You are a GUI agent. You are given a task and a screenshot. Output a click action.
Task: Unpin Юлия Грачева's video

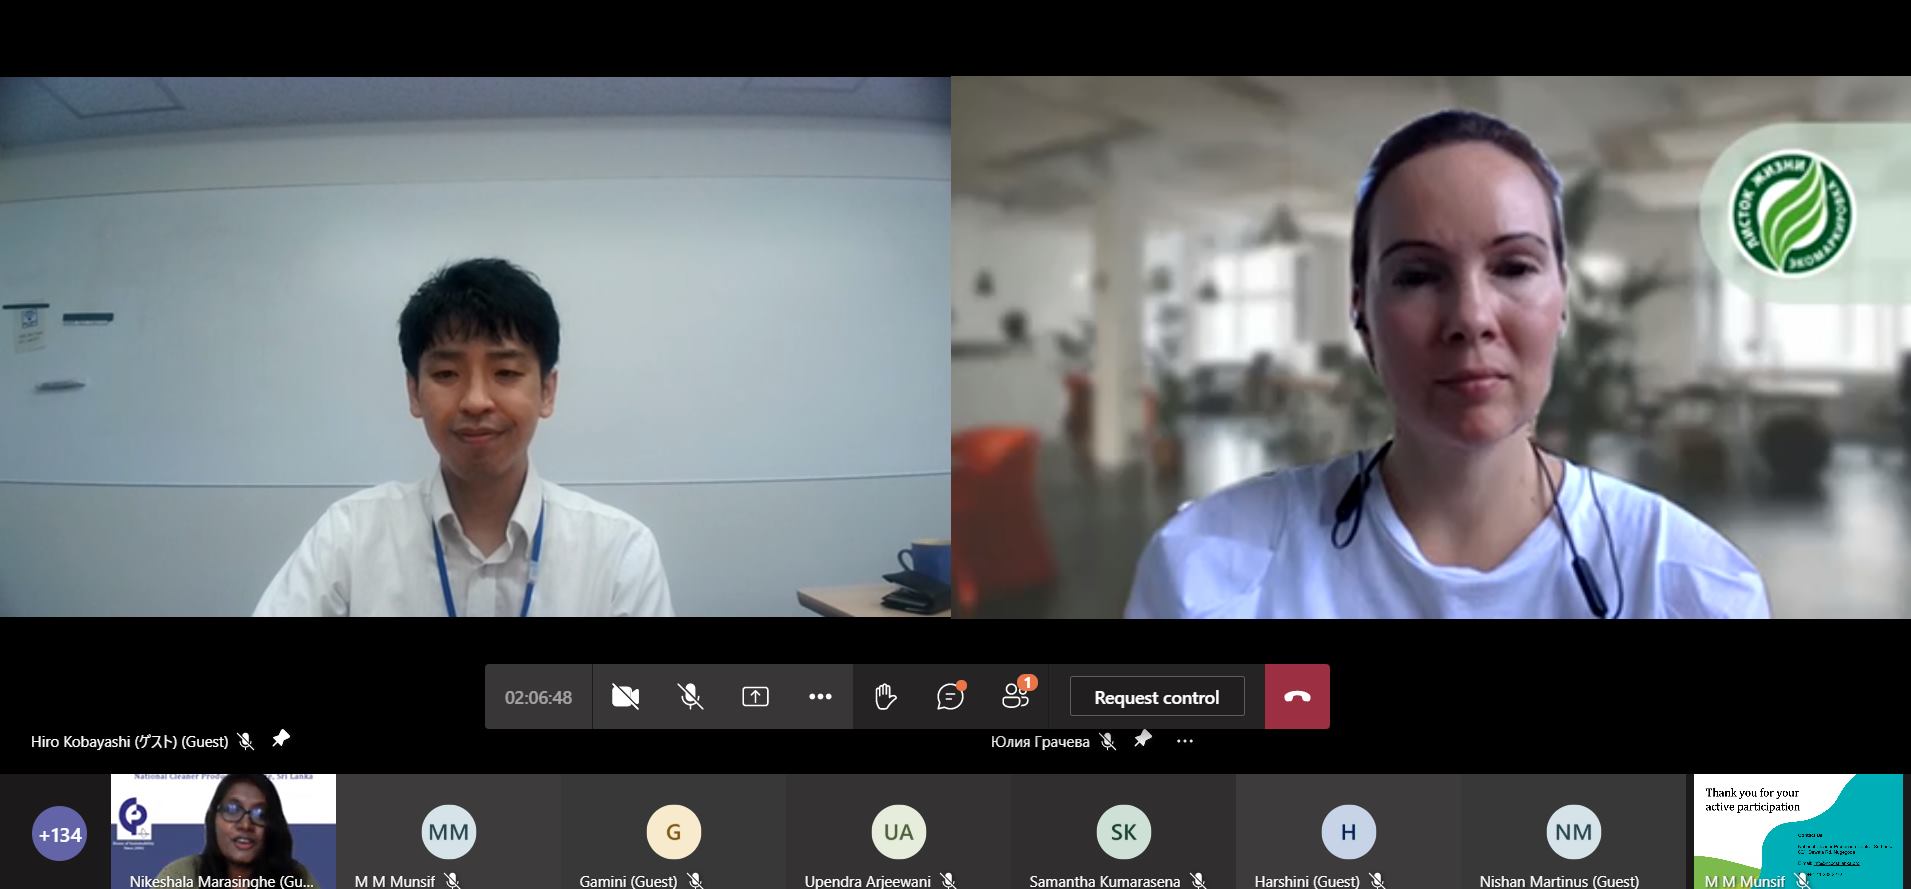click(1143, 739)
